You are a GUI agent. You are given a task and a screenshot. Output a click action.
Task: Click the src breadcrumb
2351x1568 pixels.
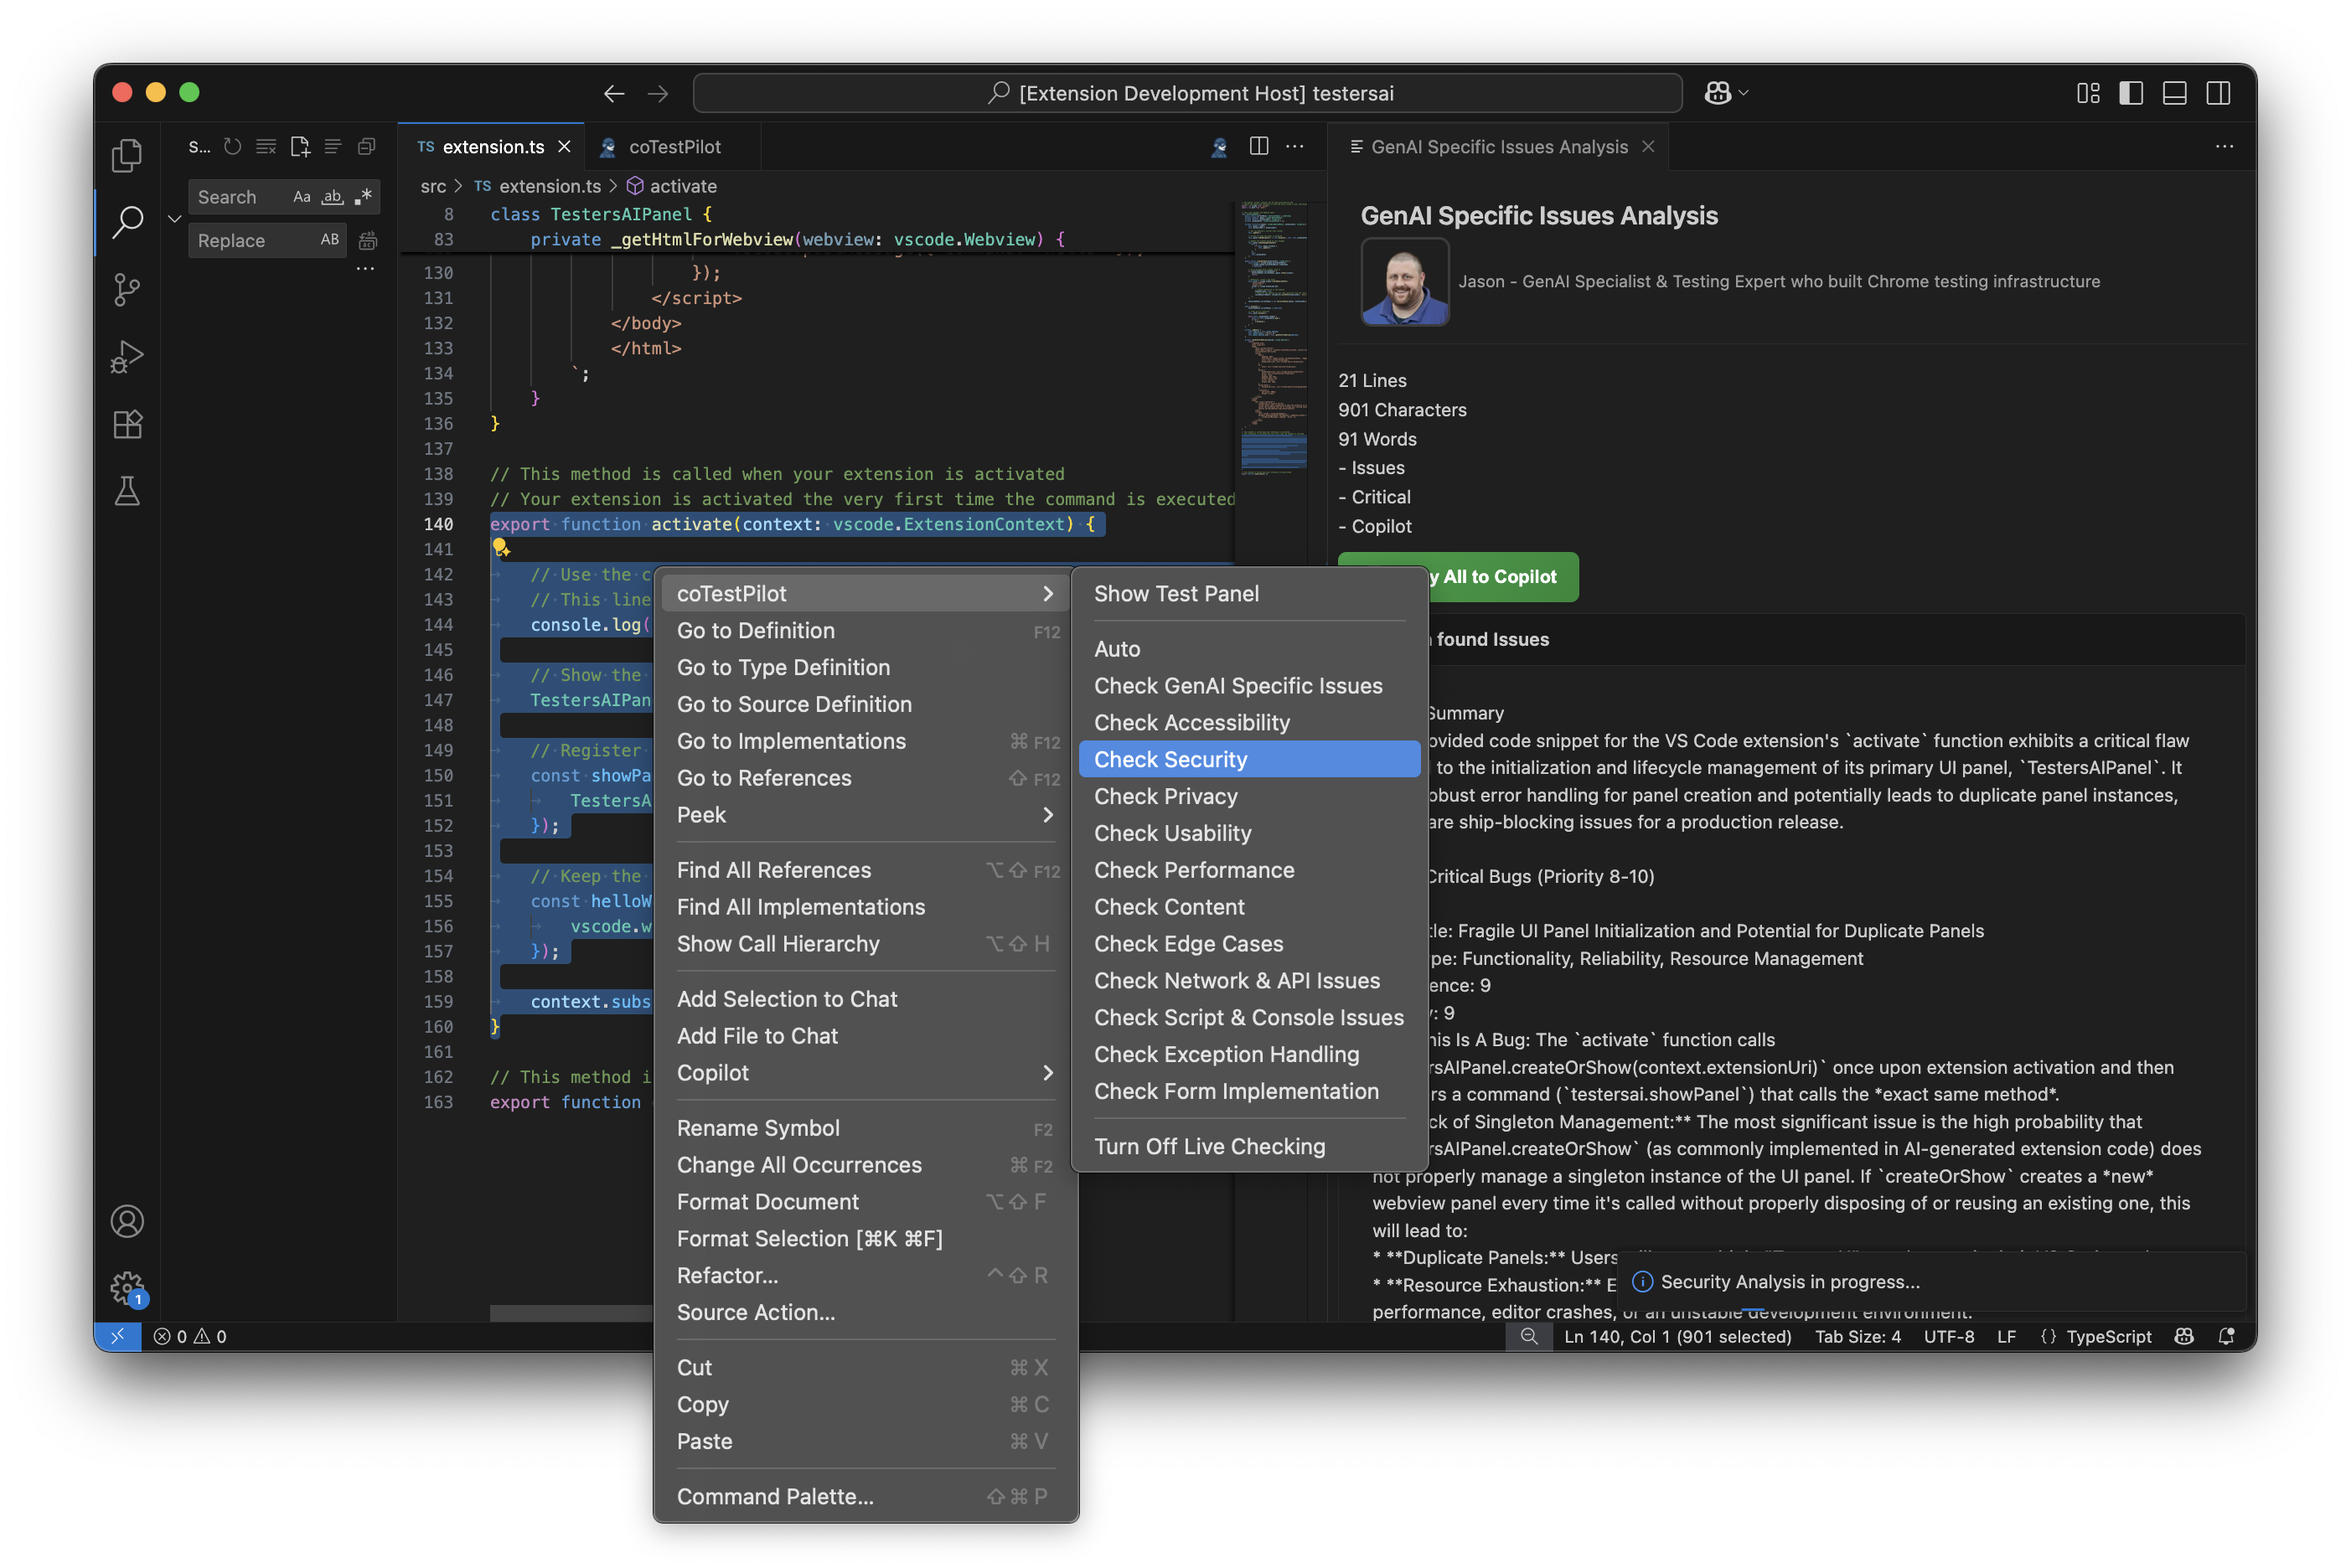pyautogui.click(x=433, y=186)
